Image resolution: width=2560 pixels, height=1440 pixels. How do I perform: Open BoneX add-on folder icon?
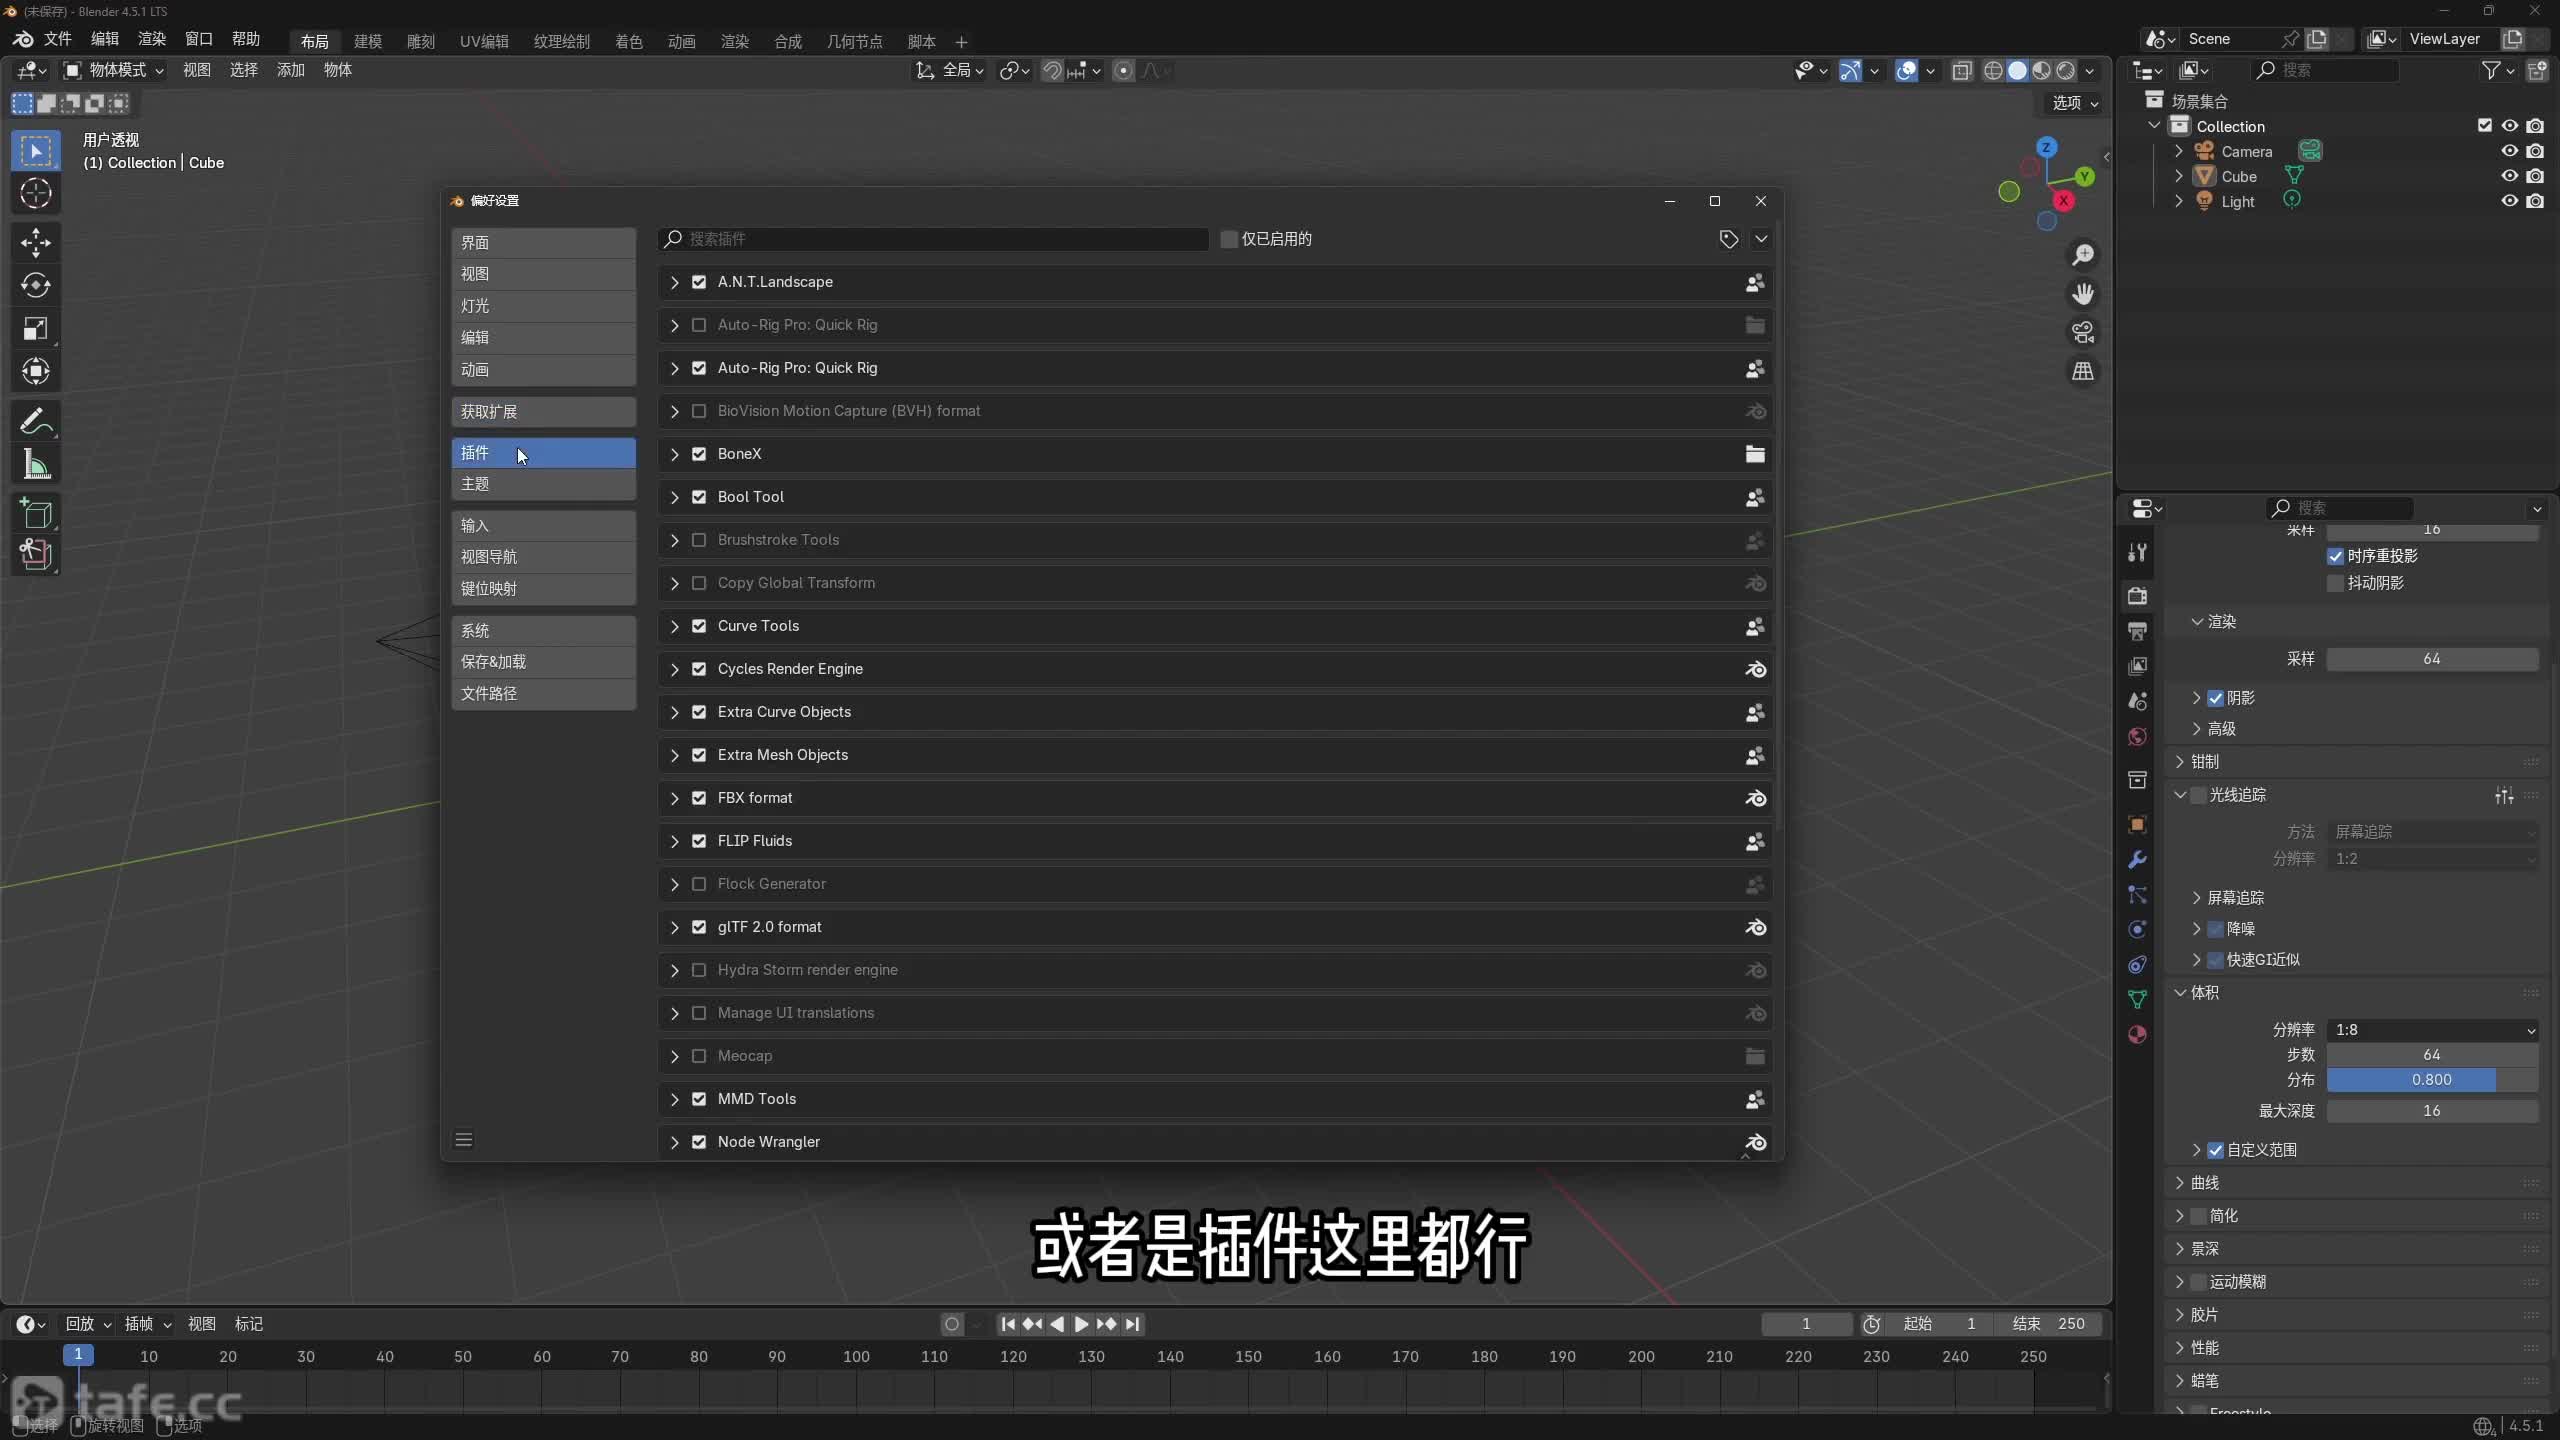(1755, 454)
